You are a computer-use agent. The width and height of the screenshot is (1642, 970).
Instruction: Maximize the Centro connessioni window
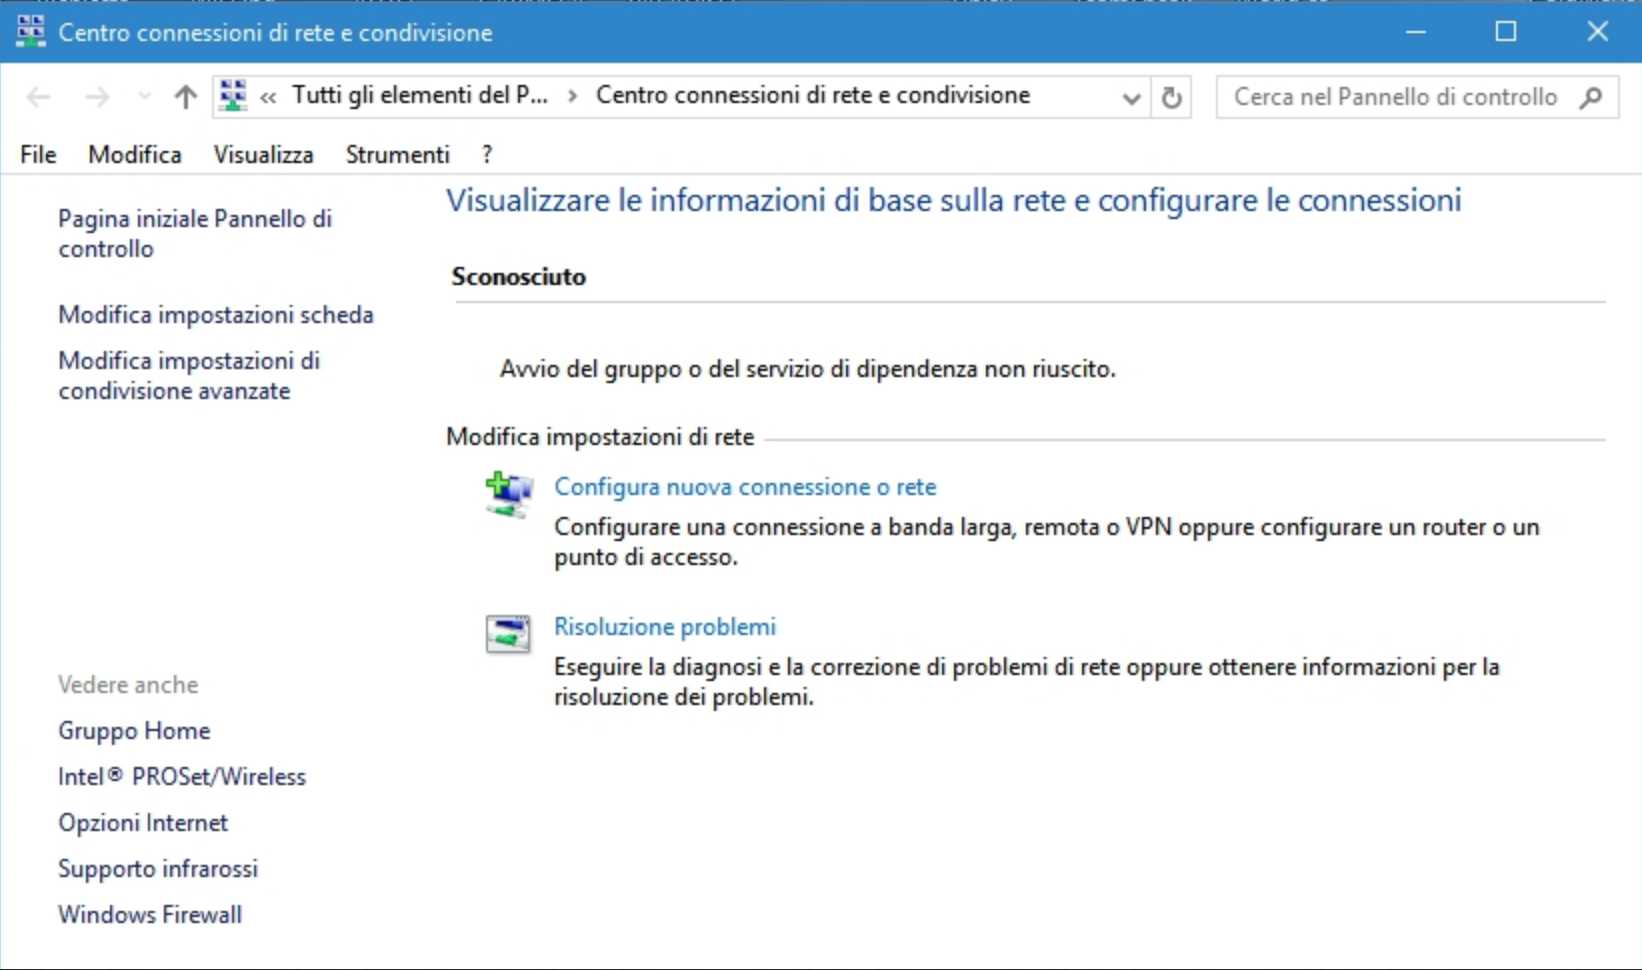[x=1506, y=32]
